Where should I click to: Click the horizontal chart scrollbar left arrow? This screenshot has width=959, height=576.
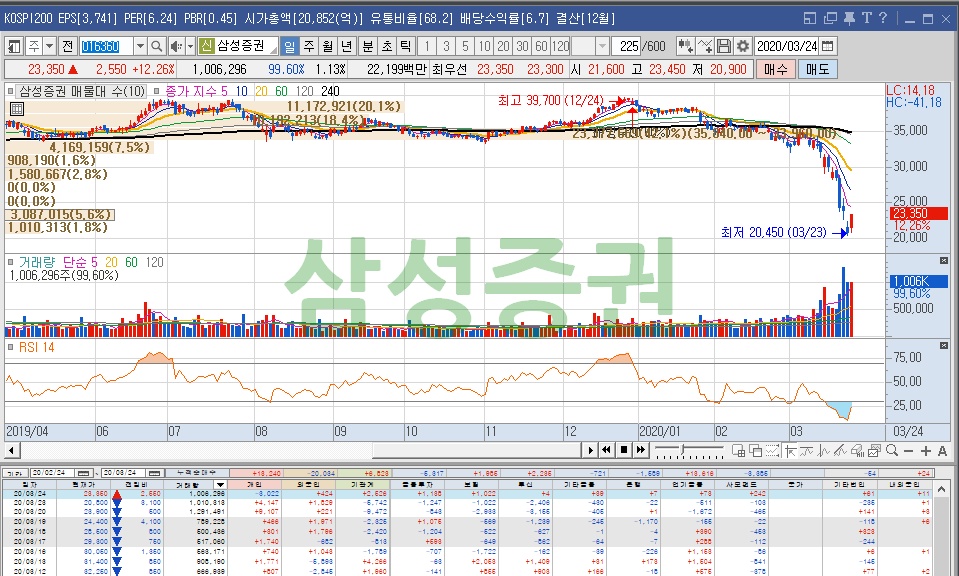[11, 451]
